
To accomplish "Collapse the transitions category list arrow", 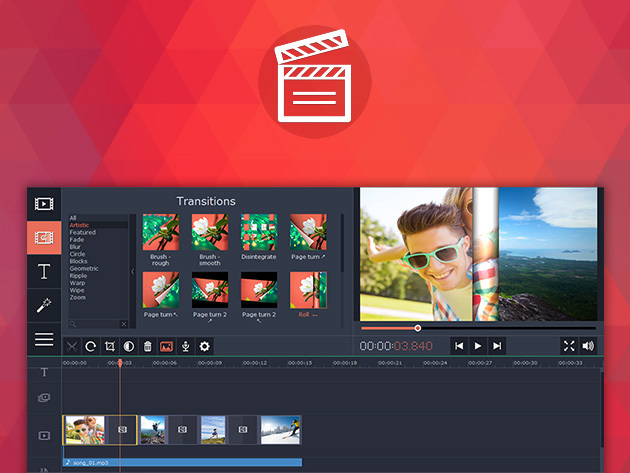I will (x=133, y=271).
